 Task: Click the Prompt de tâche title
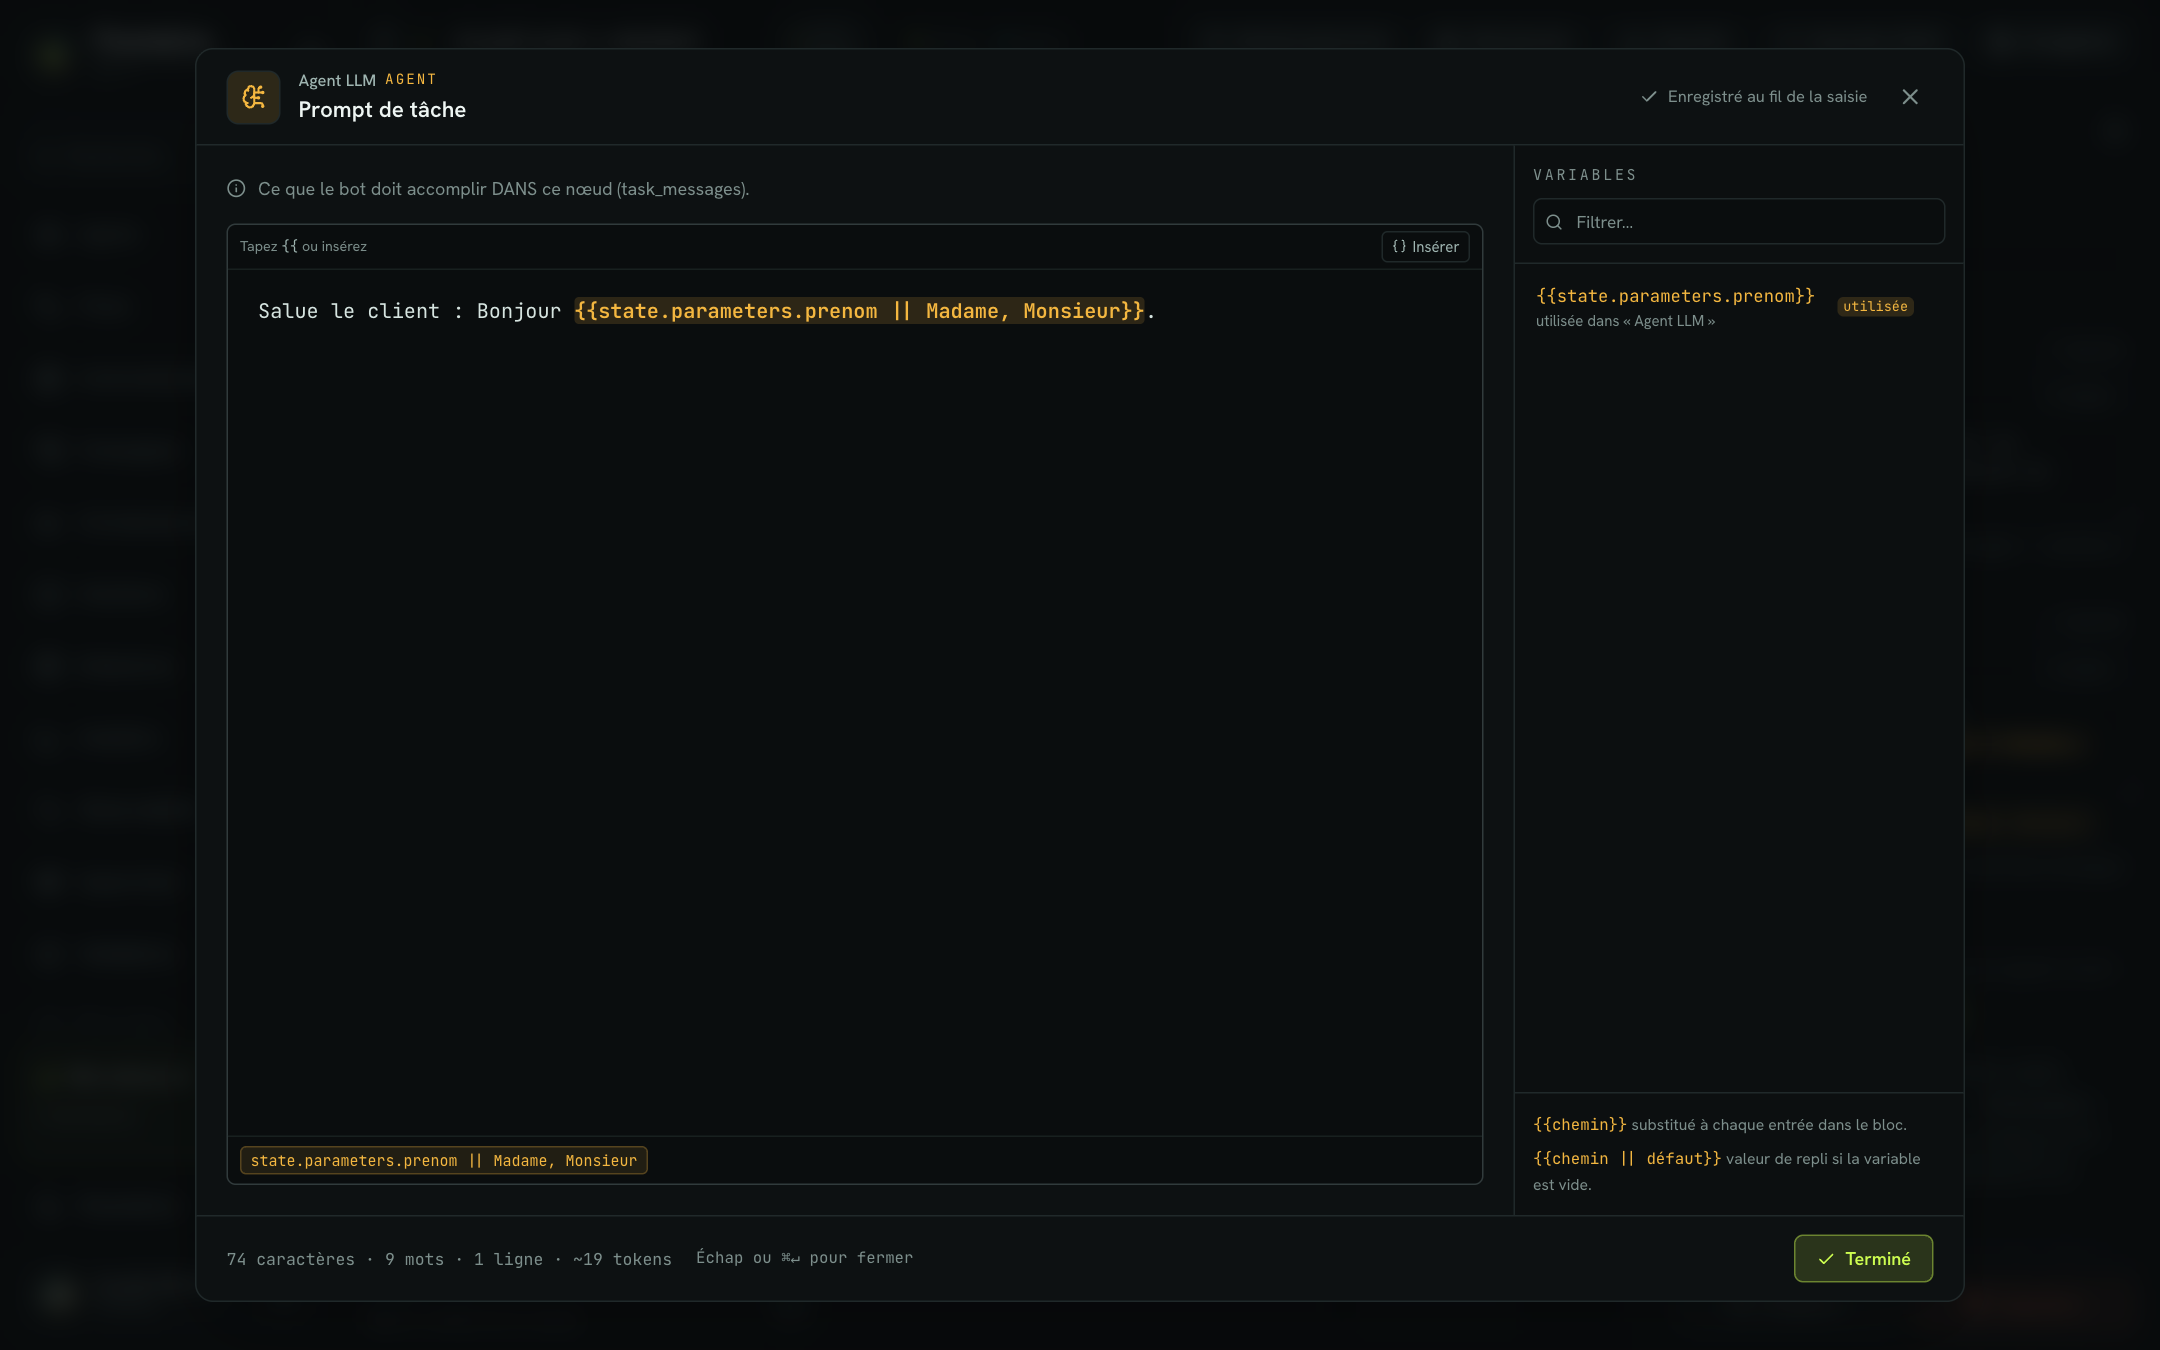pos(382,110)
